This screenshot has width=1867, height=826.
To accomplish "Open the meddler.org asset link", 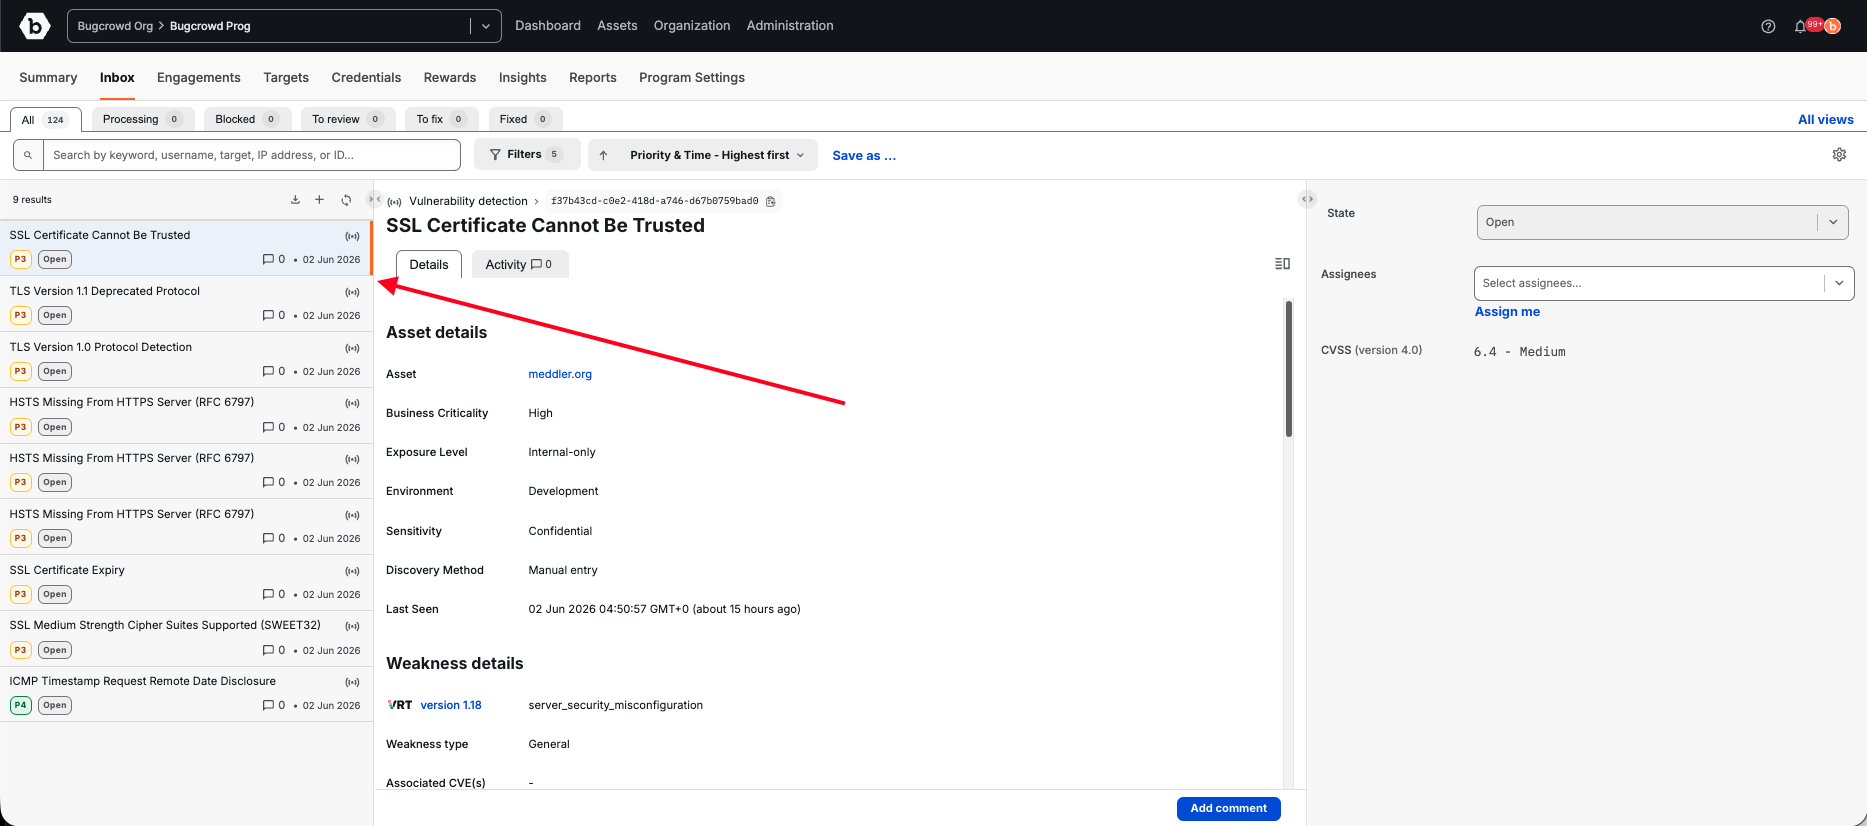I will pos(560,374).
